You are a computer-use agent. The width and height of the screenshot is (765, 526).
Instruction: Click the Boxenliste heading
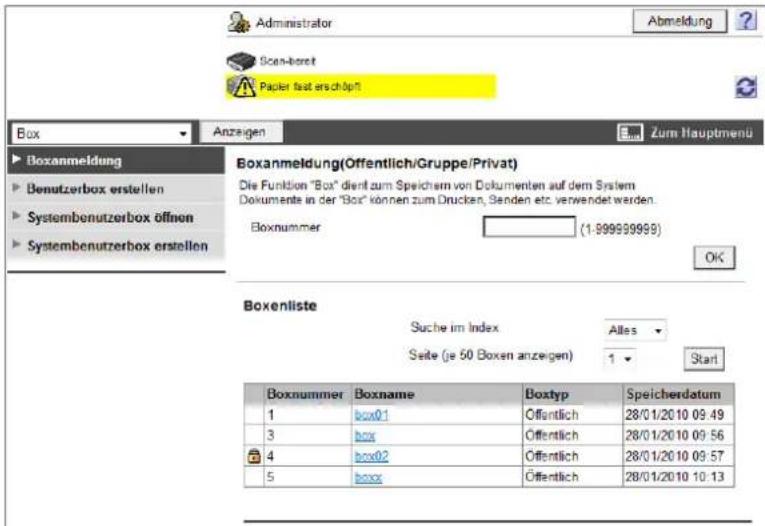[x=280, y=306]
